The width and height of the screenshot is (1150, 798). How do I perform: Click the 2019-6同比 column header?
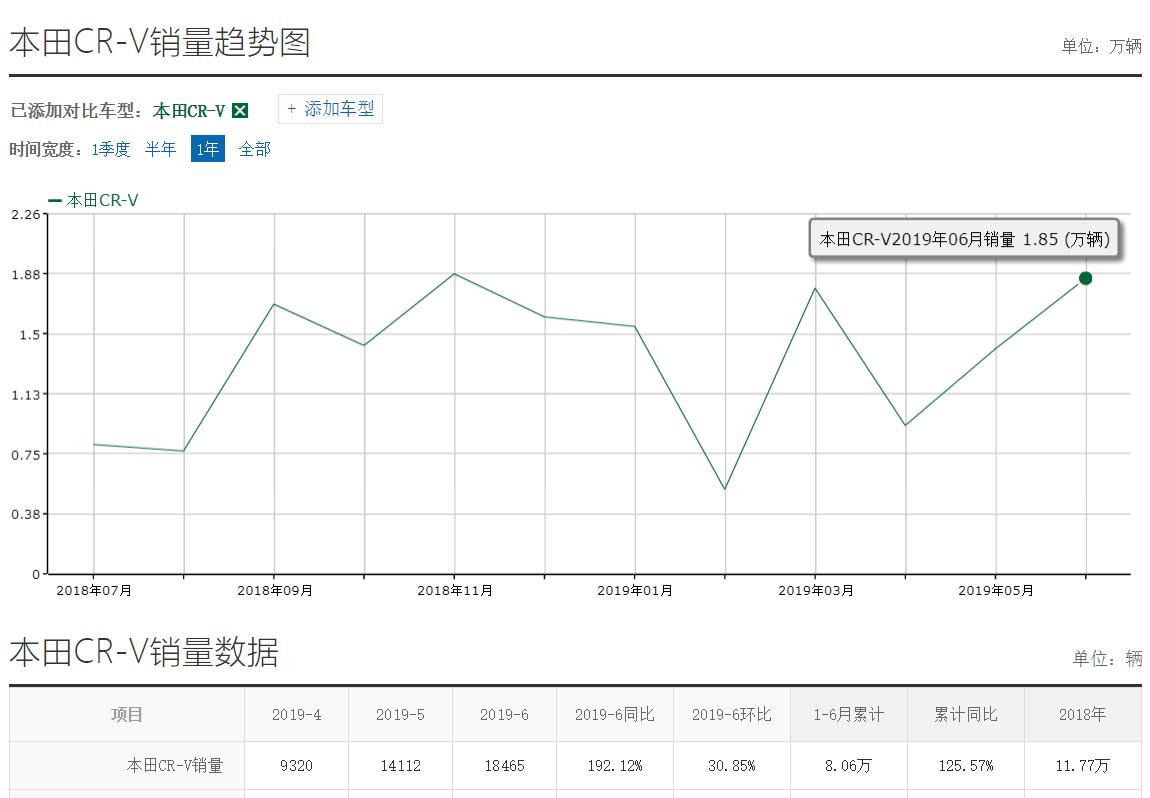pyautogui.click(x=615, y=714)
